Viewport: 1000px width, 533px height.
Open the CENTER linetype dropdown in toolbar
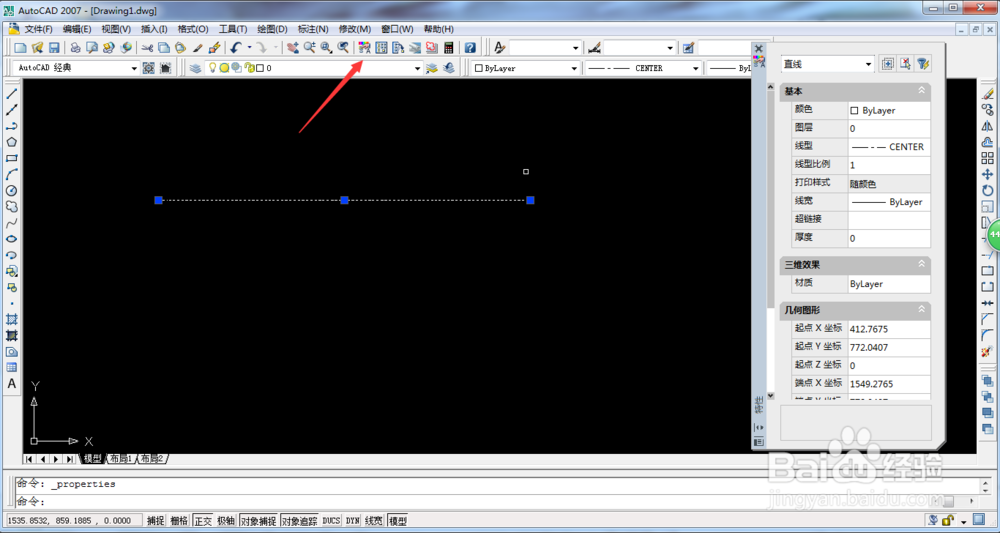coord(695,68)
